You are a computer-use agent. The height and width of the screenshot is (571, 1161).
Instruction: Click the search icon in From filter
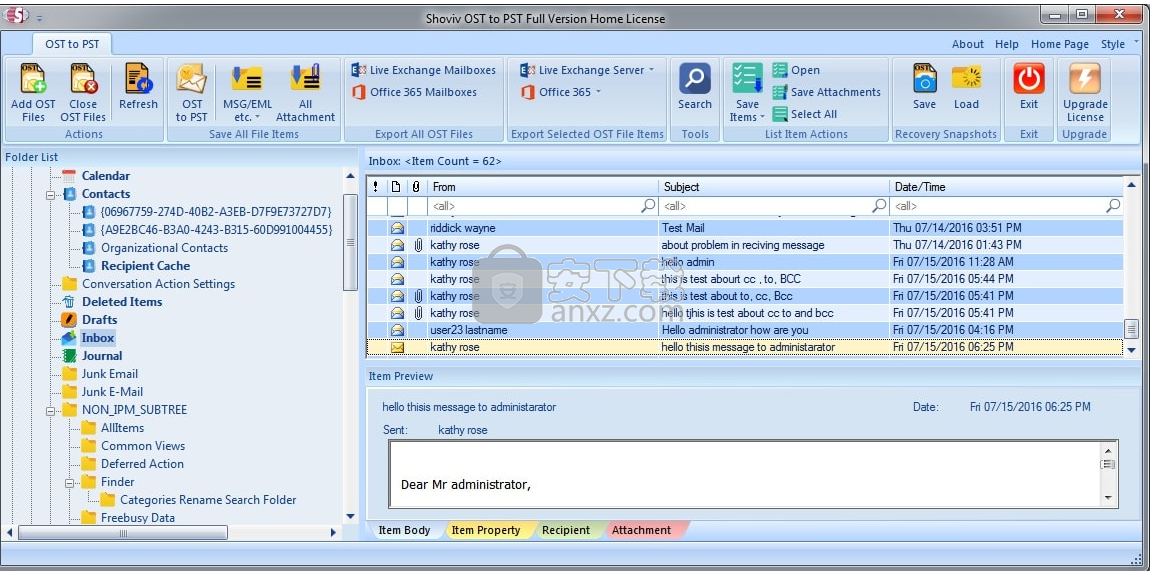pyautogui.click(x=648, y=206)
